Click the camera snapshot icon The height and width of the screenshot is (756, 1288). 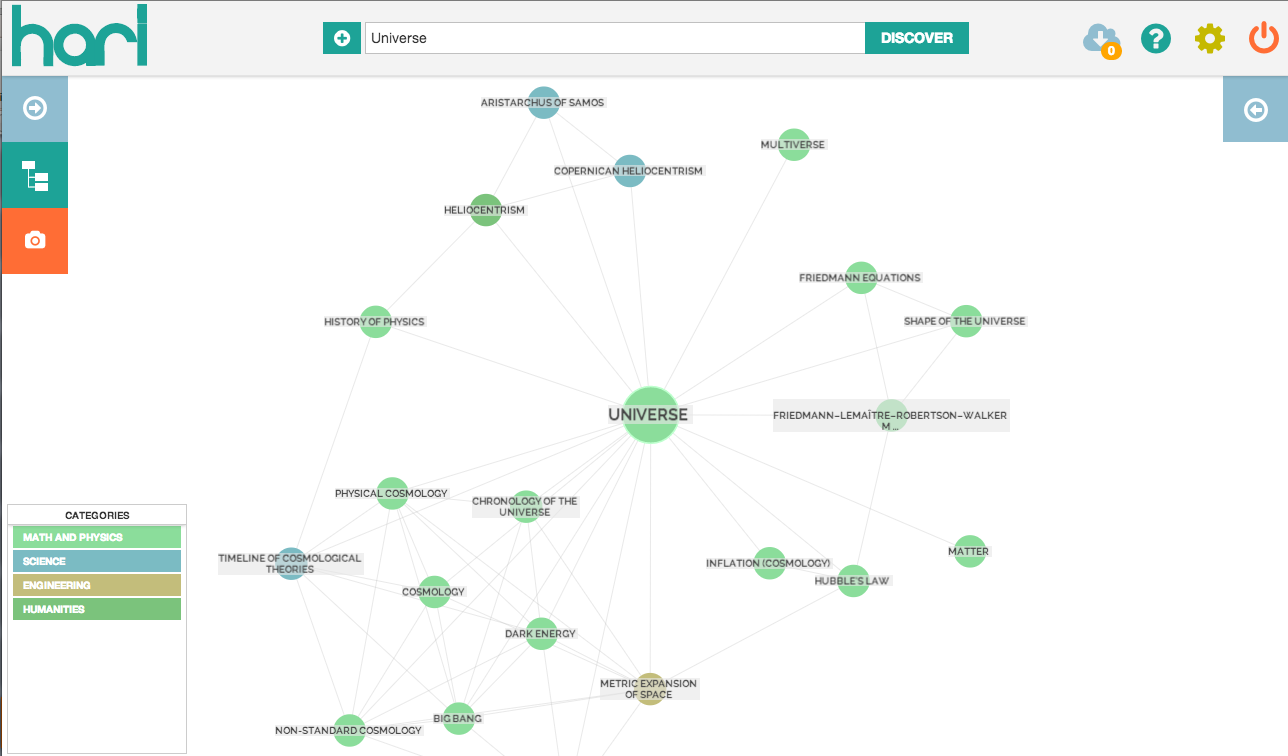click(x=35, y=240)
